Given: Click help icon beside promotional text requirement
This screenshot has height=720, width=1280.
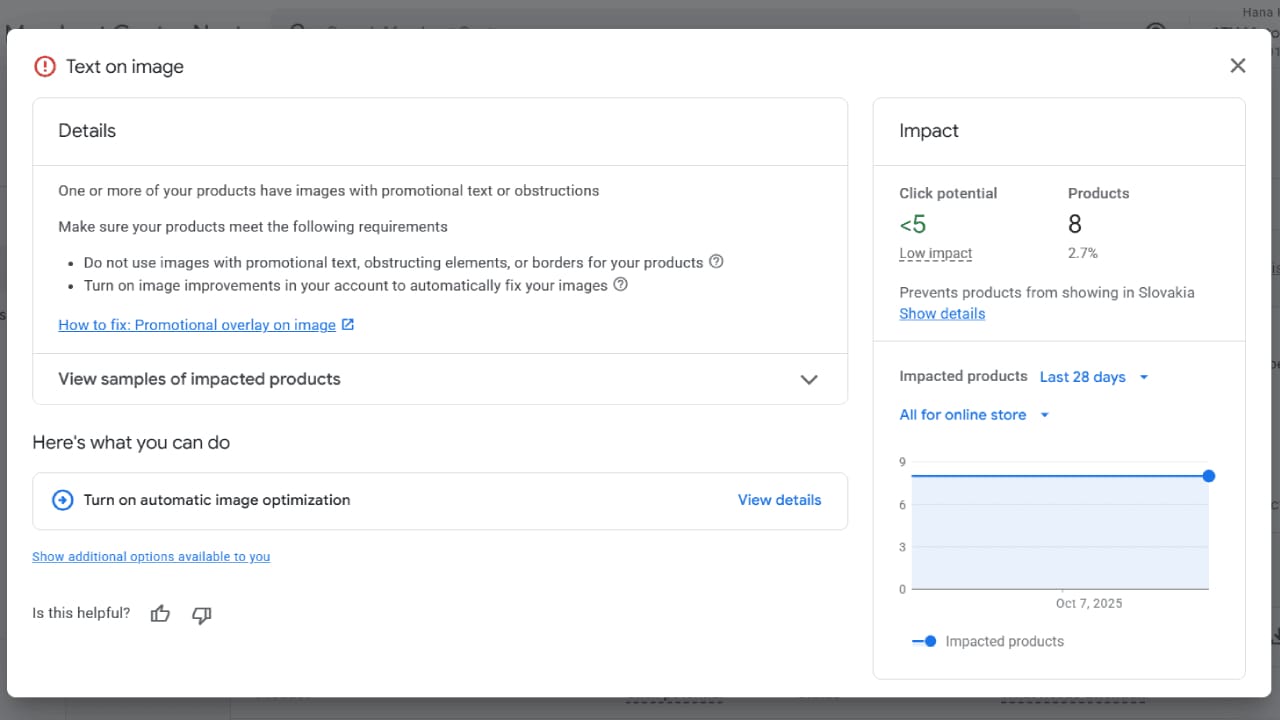Looking at the screenshot, I should click(716, 262).
